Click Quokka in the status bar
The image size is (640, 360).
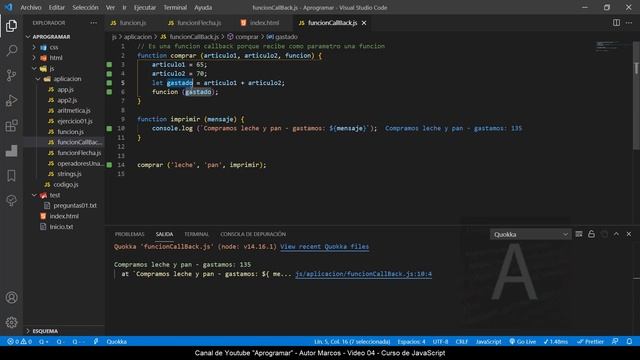[116, 342]
